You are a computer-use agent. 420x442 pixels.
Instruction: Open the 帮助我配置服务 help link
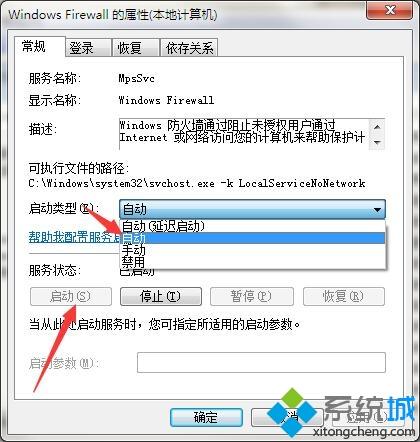pos(74,237)
